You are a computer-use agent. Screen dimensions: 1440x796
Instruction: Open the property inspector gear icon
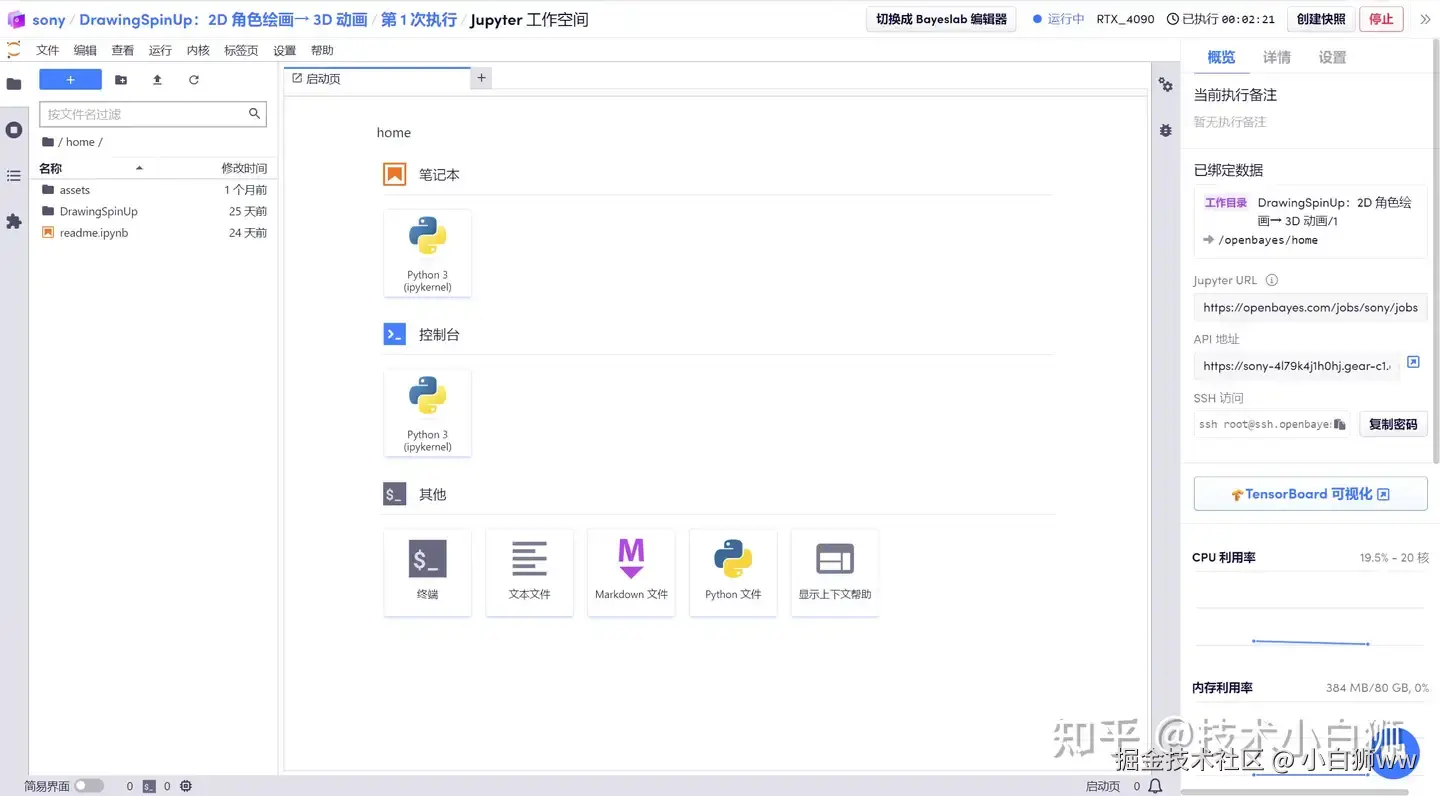coord(1166,85)
